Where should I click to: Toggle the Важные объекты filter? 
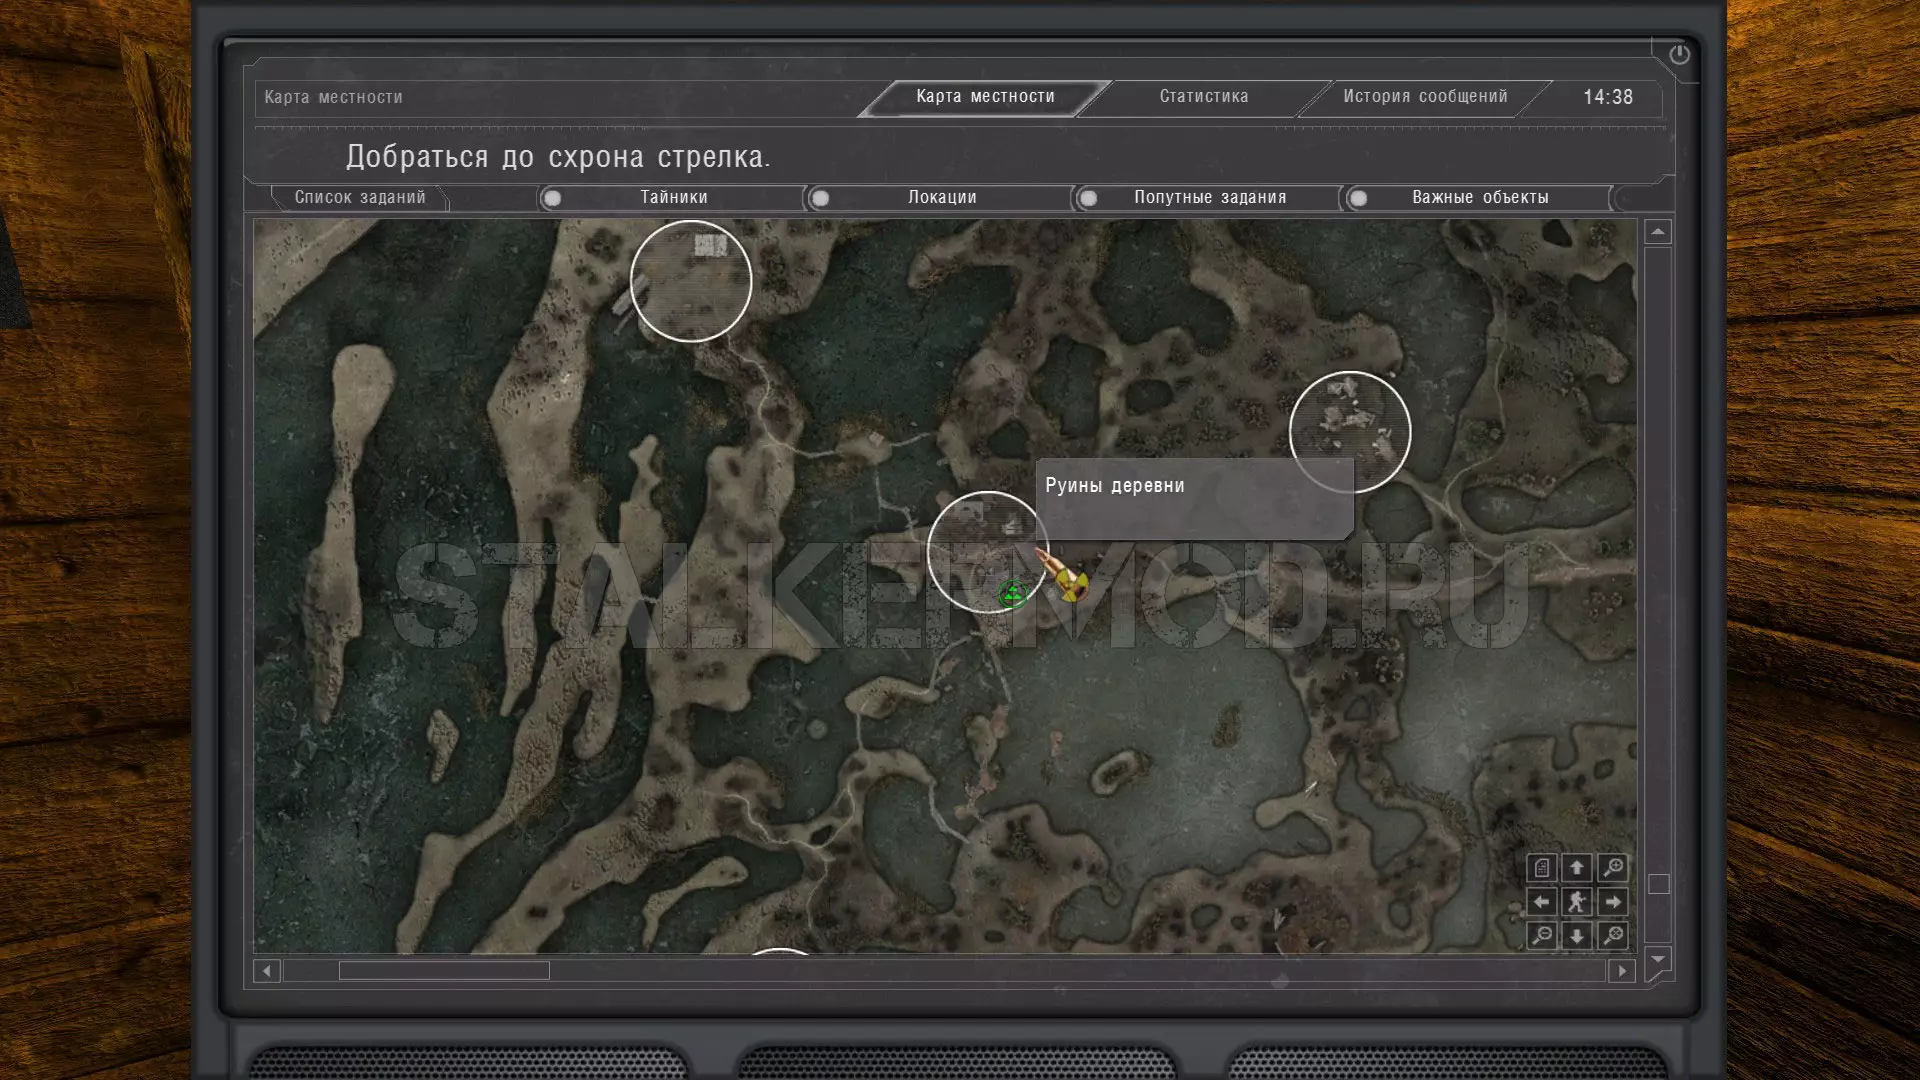1478,198
